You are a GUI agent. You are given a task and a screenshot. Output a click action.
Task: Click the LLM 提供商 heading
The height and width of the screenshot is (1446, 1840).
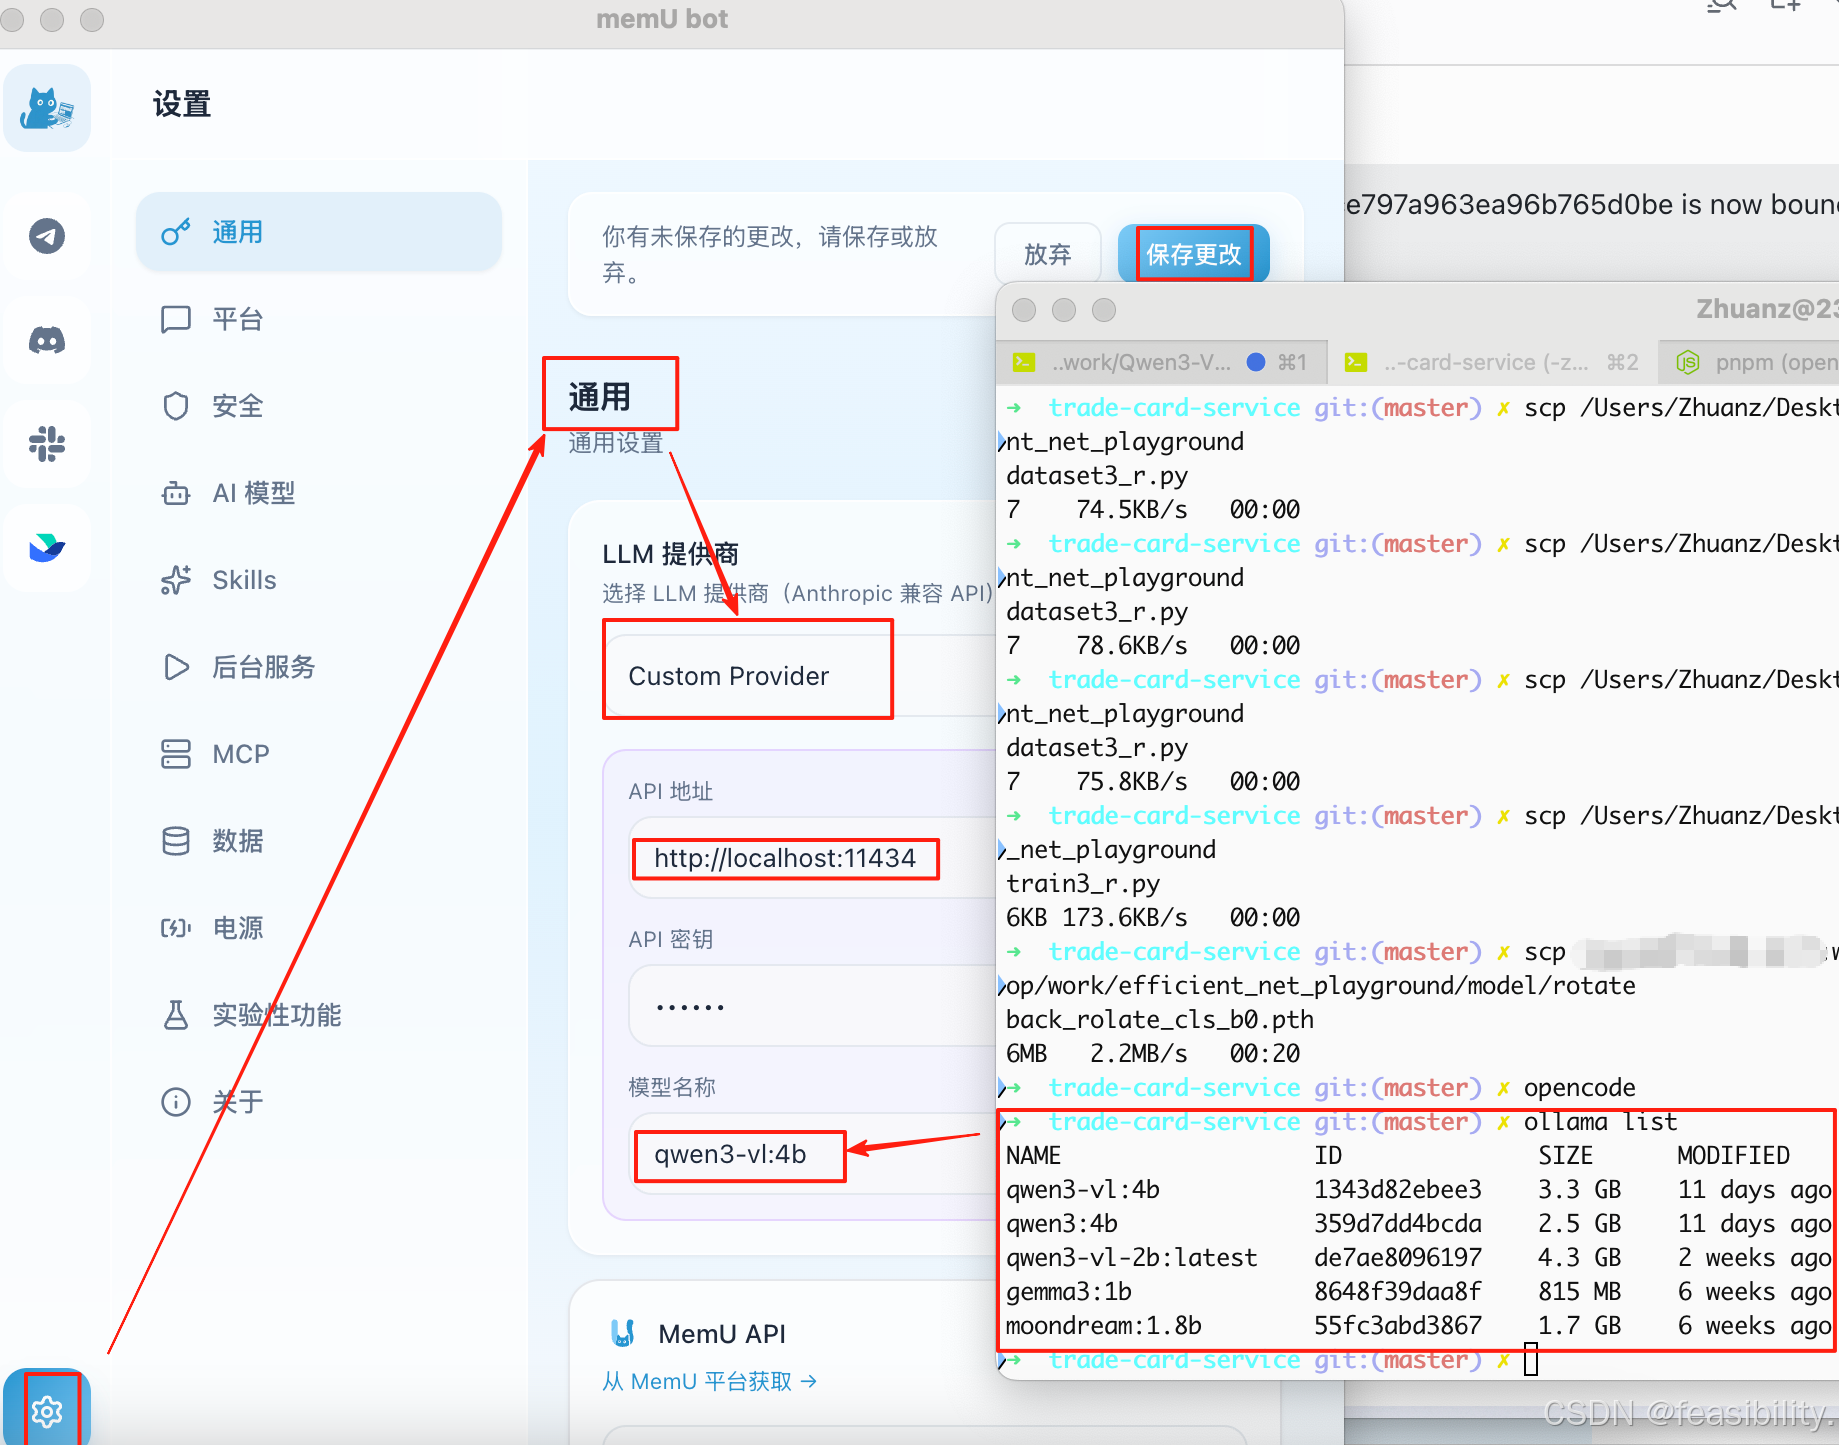671,554
